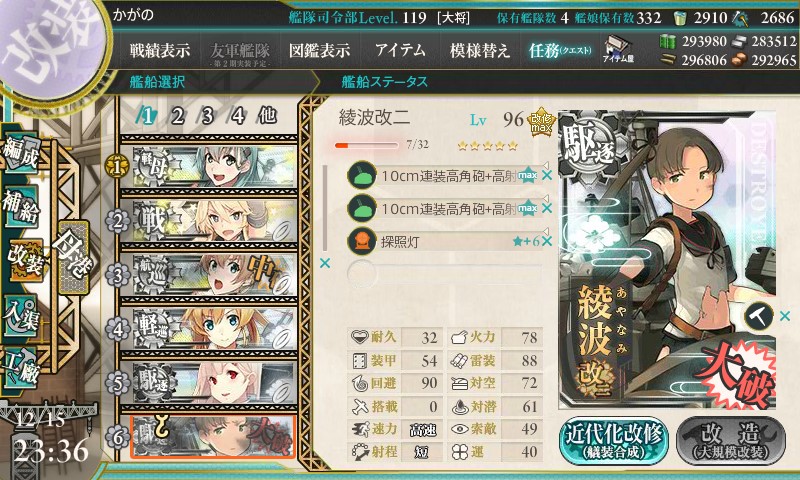
Task: Click the 近代化改修 modernization button
Action: point(614,441)
